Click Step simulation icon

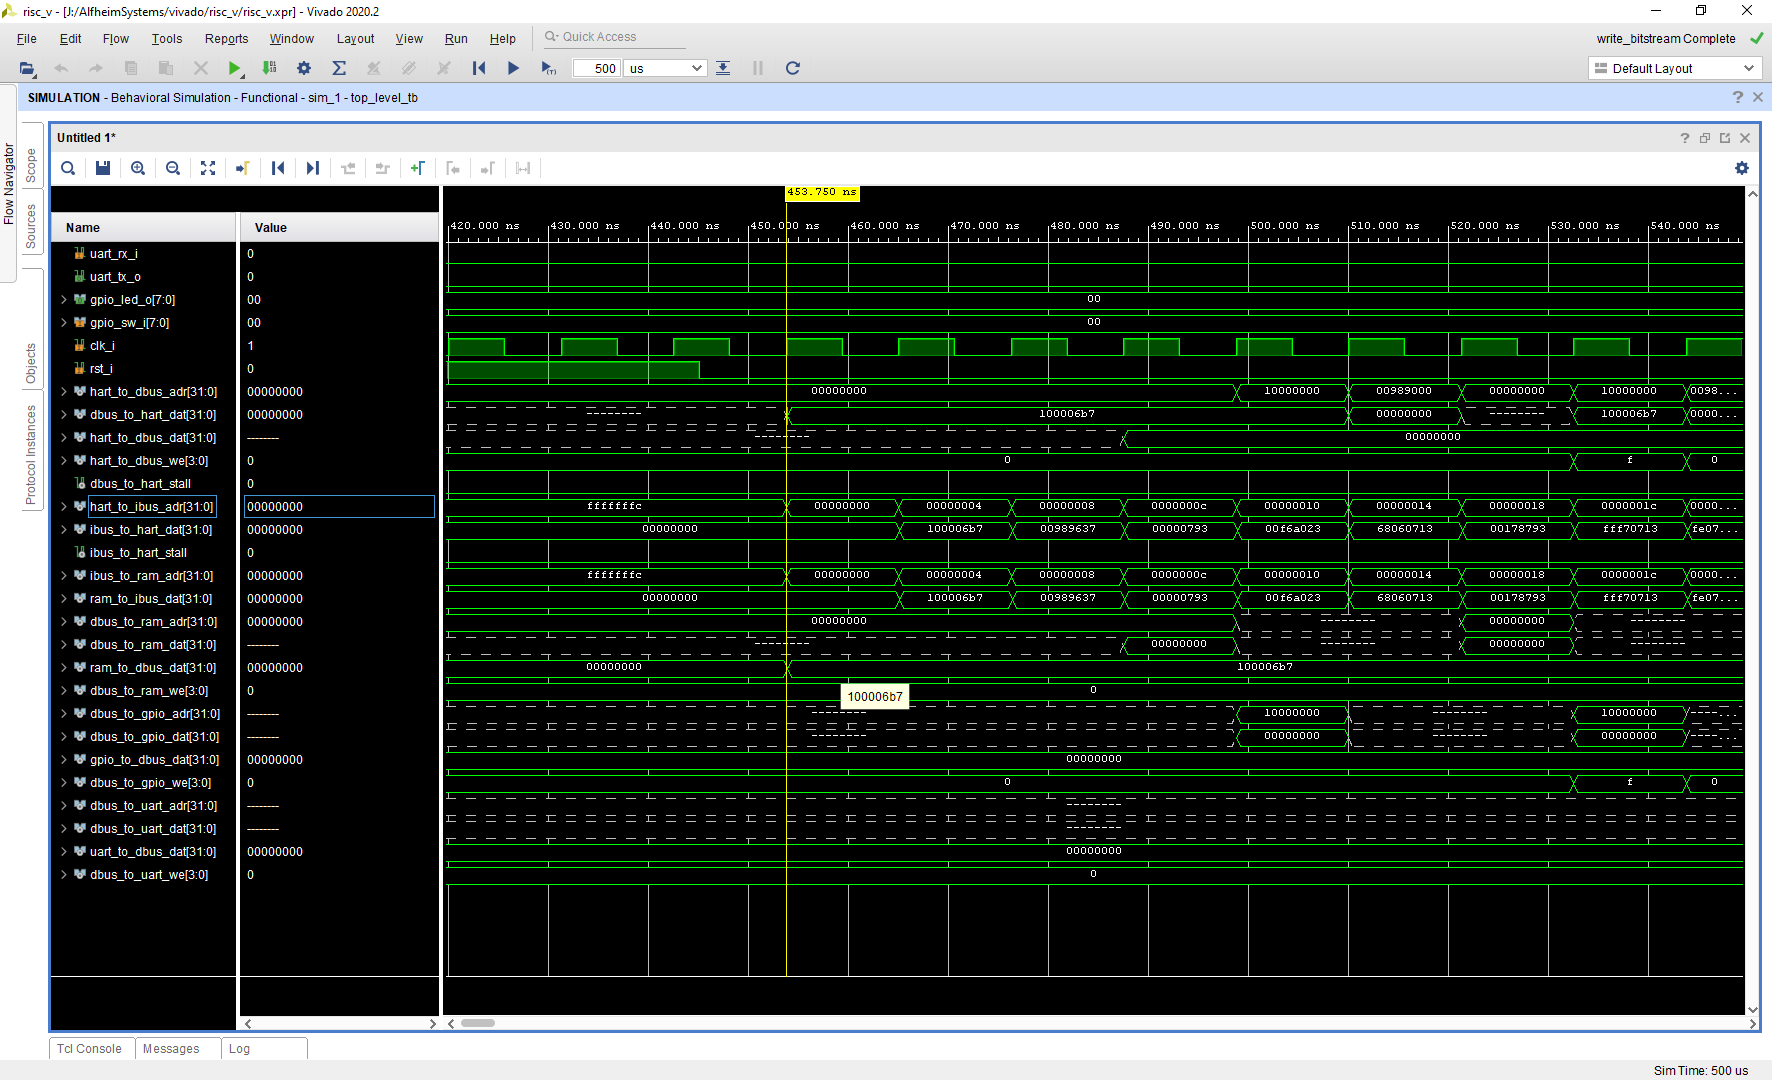(x=723, y=68)
